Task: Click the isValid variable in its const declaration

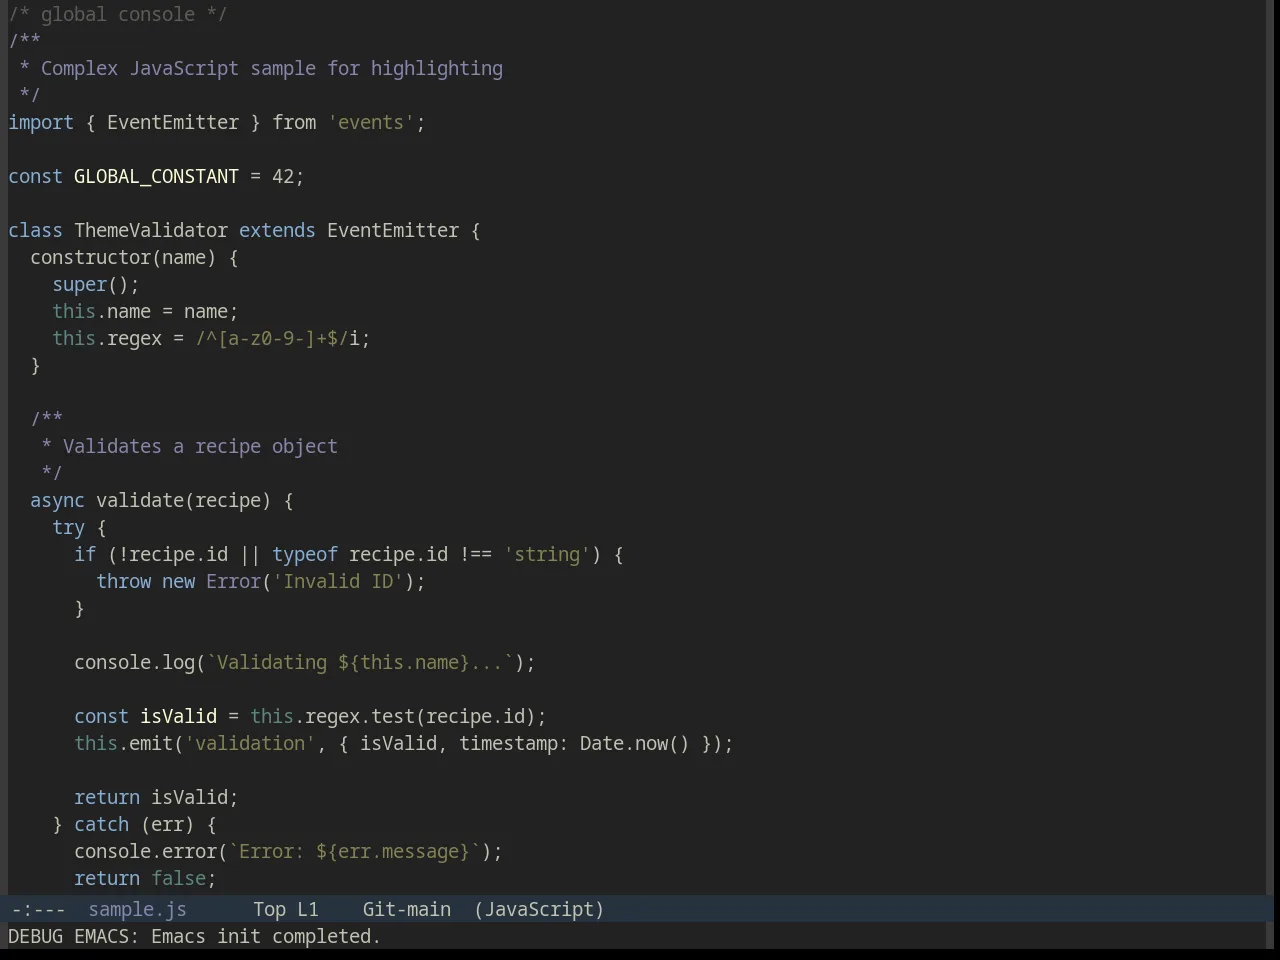Action: [x=178, y=716]
